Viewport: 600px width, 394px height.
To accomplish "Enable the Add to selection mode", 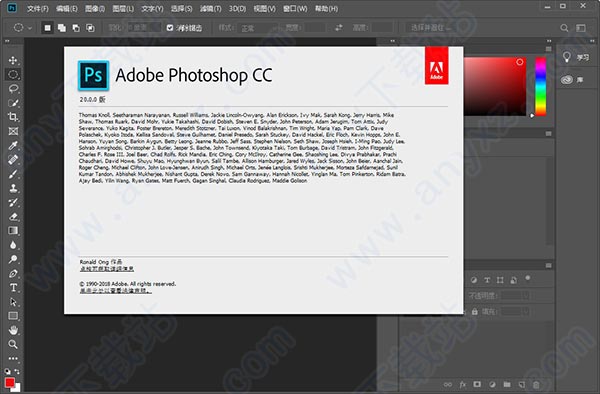I will [x=62, y=28].
